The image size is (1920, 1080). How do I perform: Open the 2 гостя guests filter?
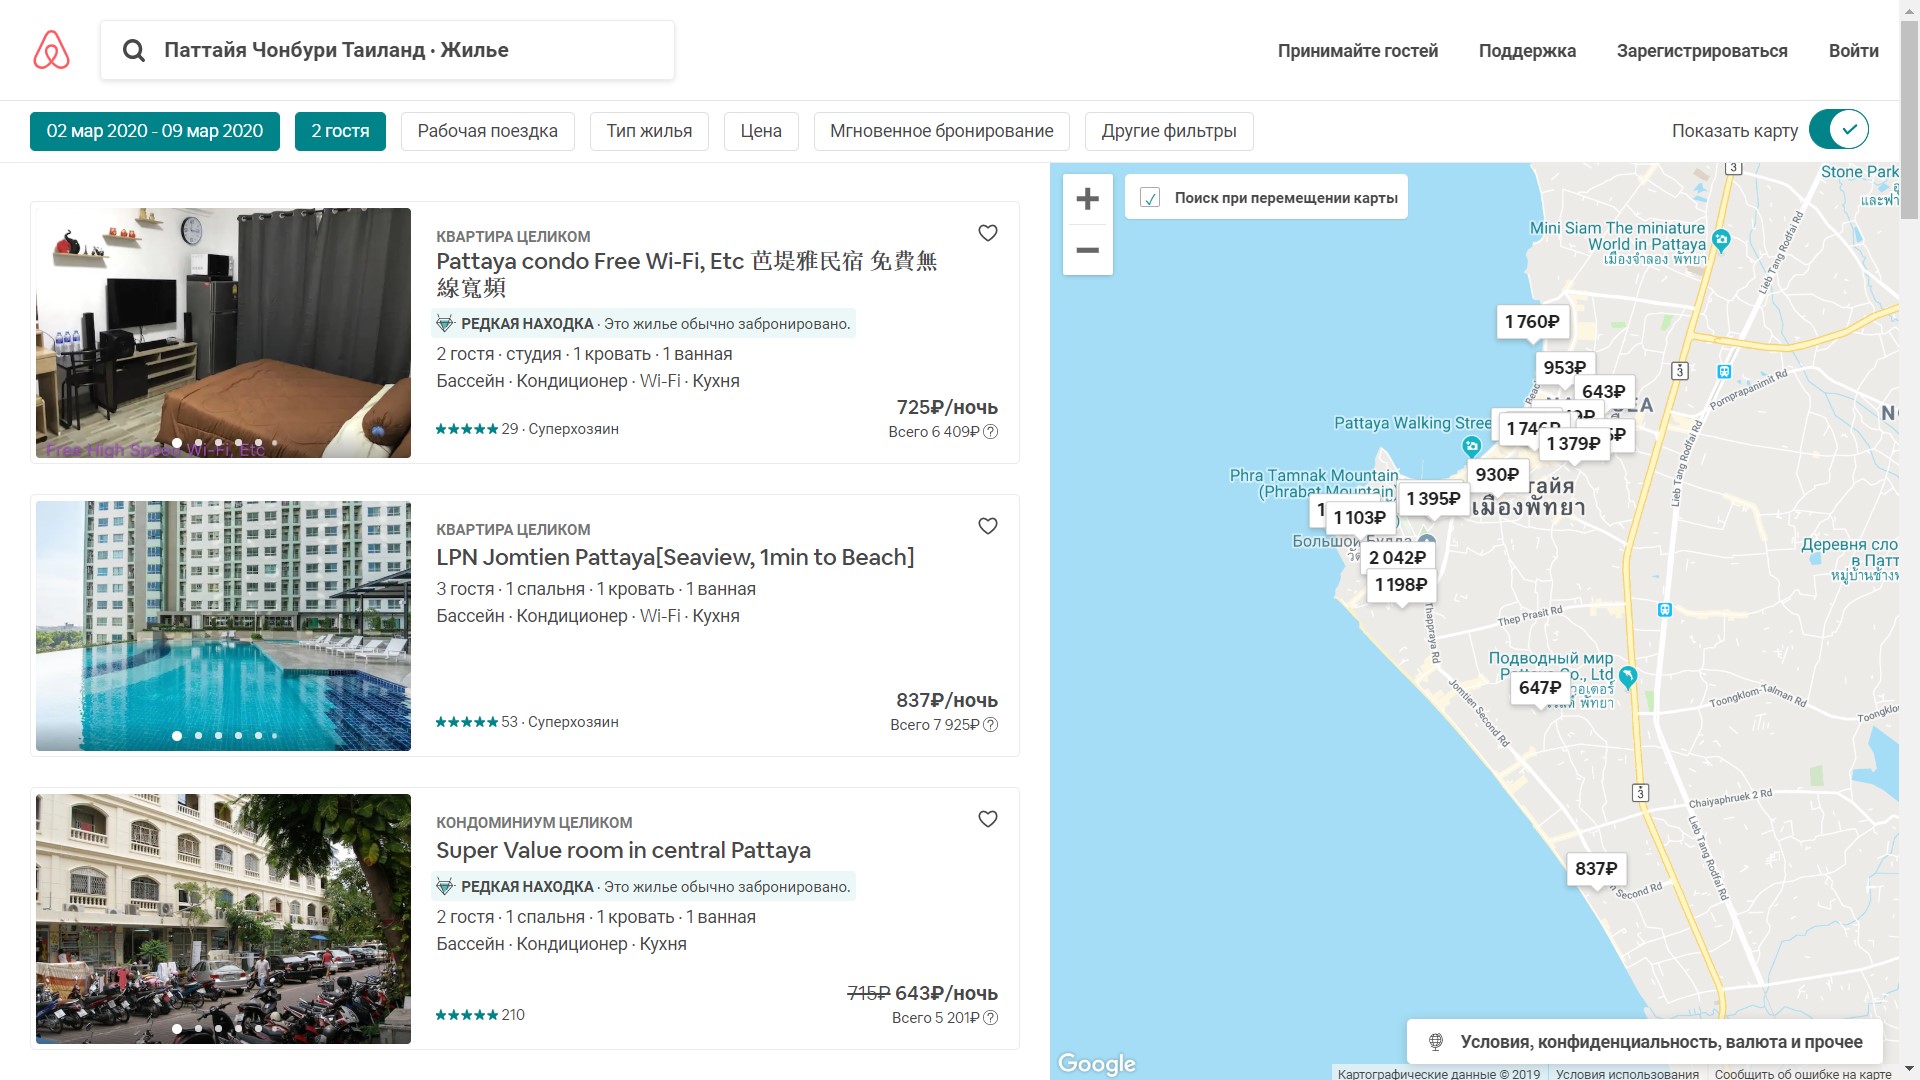[340, 131]
